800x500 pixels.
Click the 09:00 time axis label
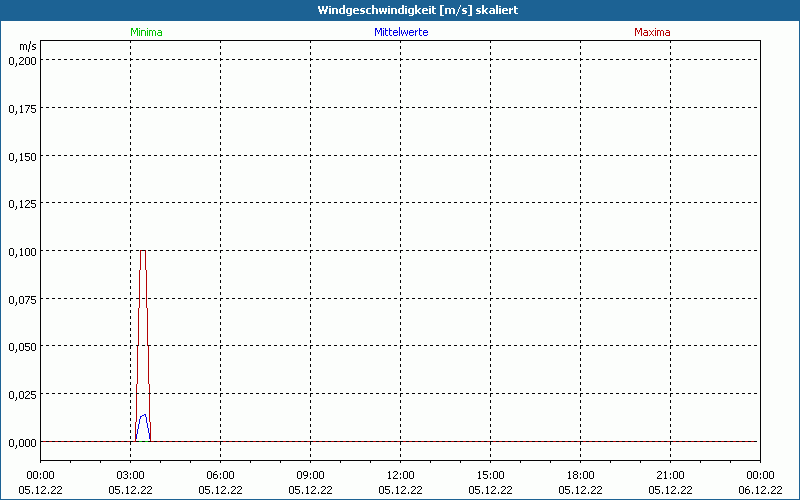[x=310, y=476]
